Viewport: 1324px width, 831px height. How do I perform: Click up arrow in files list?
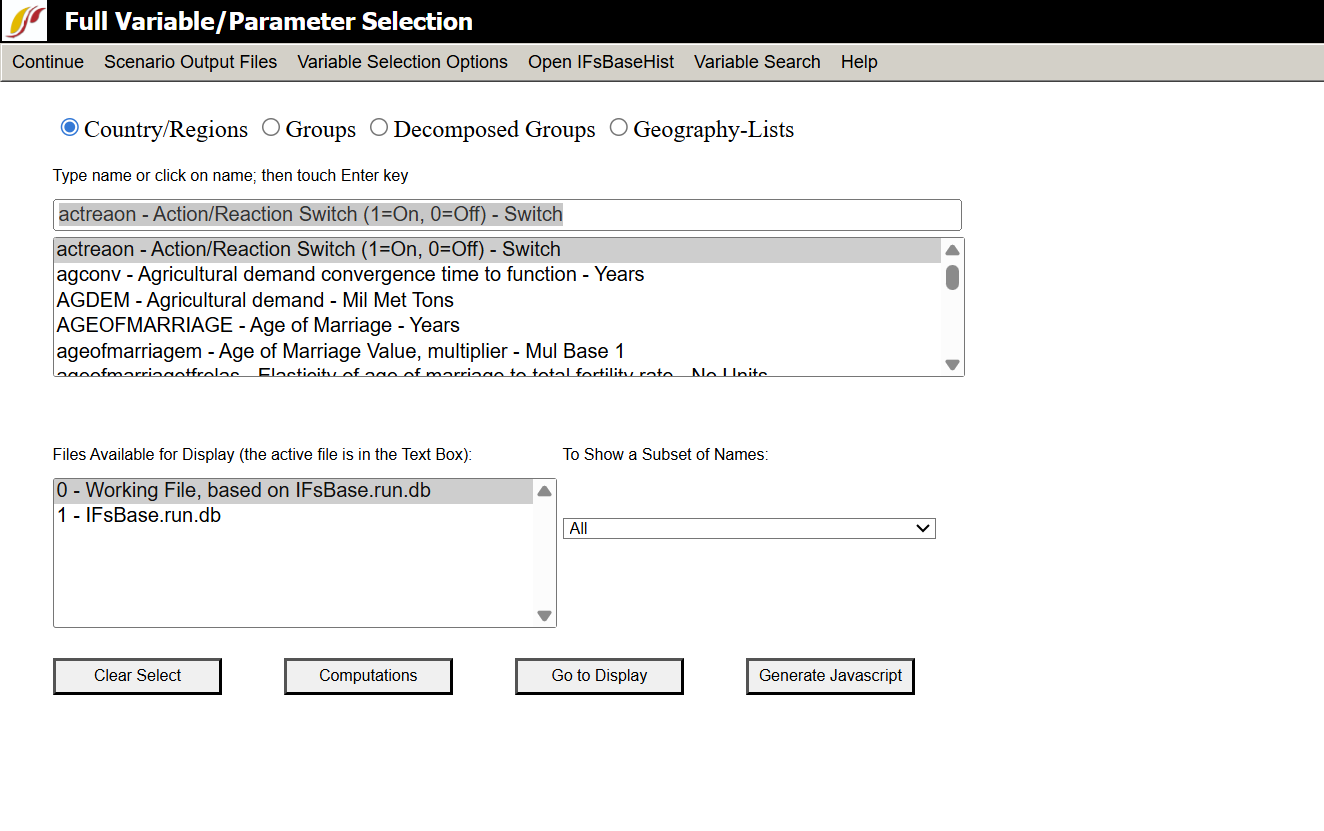[x=544, y=491]
